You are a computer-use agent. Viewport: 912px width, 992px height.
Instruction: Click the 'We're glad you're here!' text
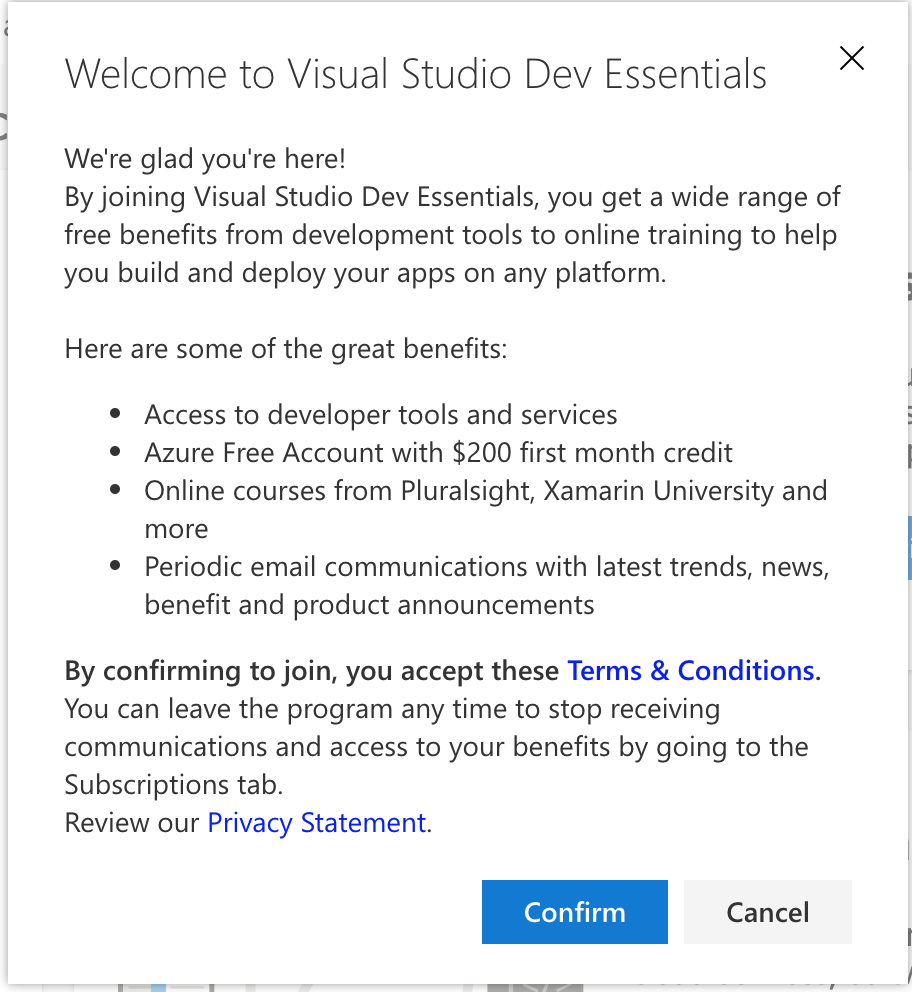tap(205, 159)
